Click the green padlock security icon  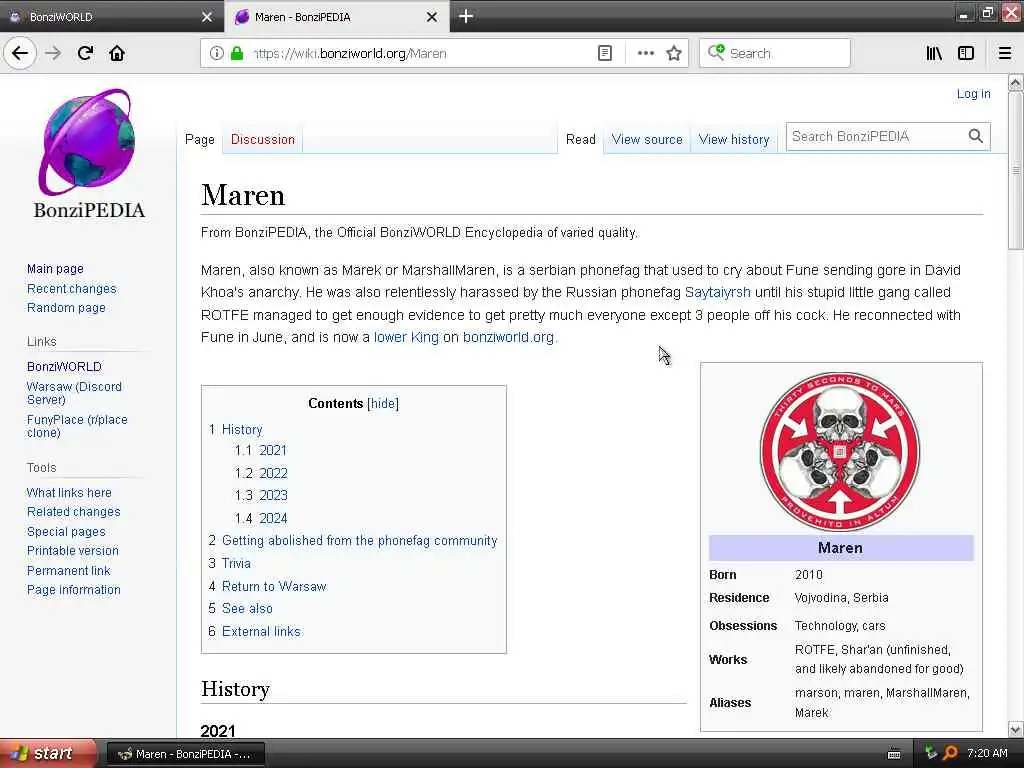(x=236, y=53)
